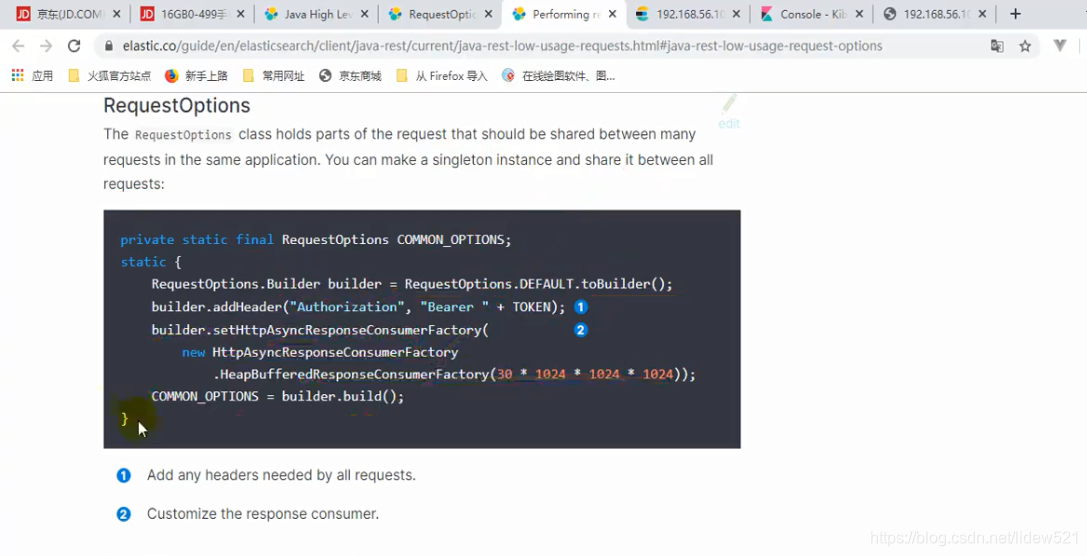Open the 京东商城 bookmark
This screenshot has width=1087, height=556.
point(350,76)
